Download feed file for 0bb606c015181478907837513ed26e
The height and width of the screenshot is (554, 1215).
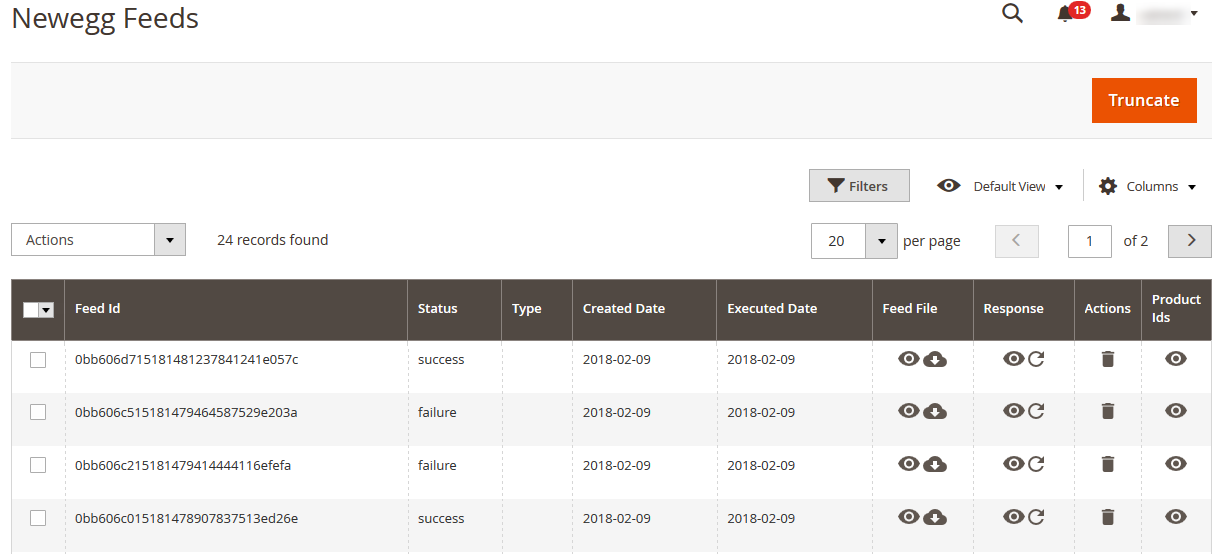click(935, 517)
